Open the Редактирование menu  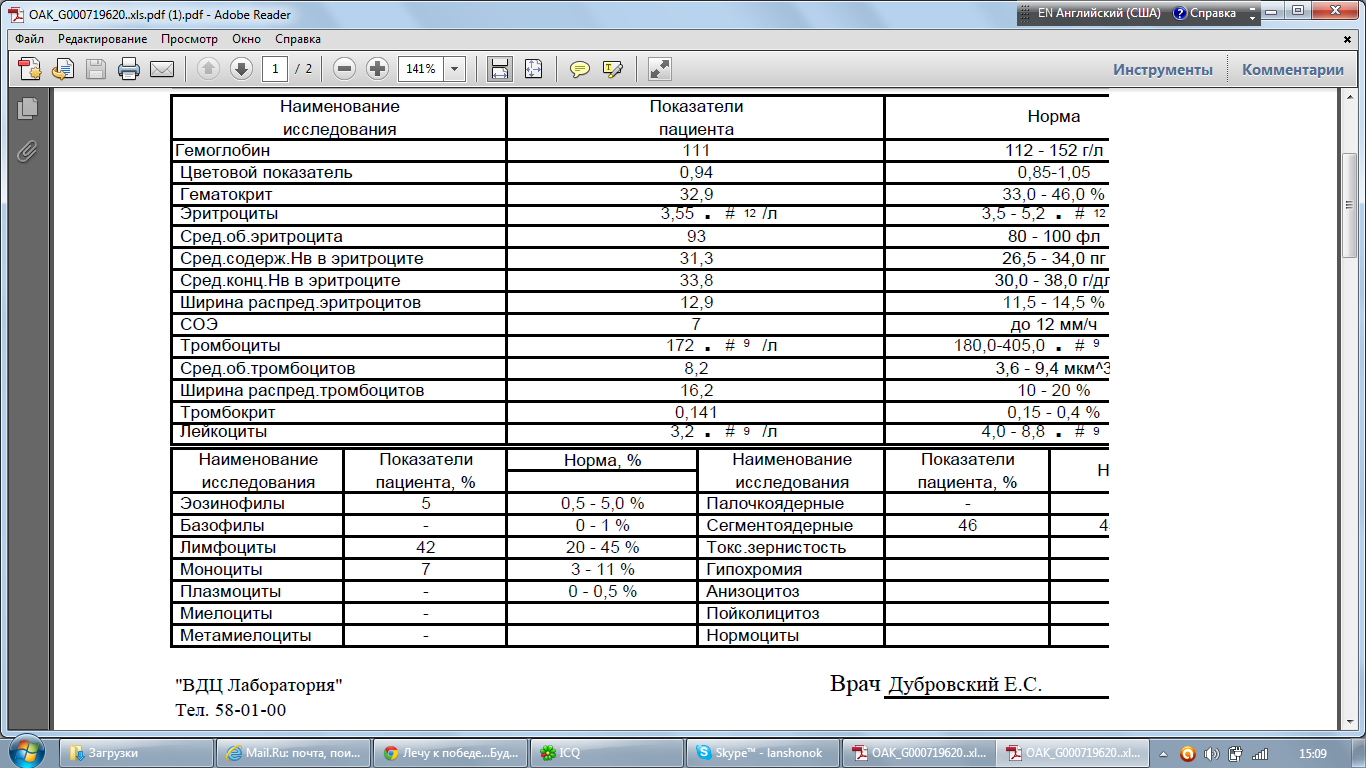click(x=102, y=39)
